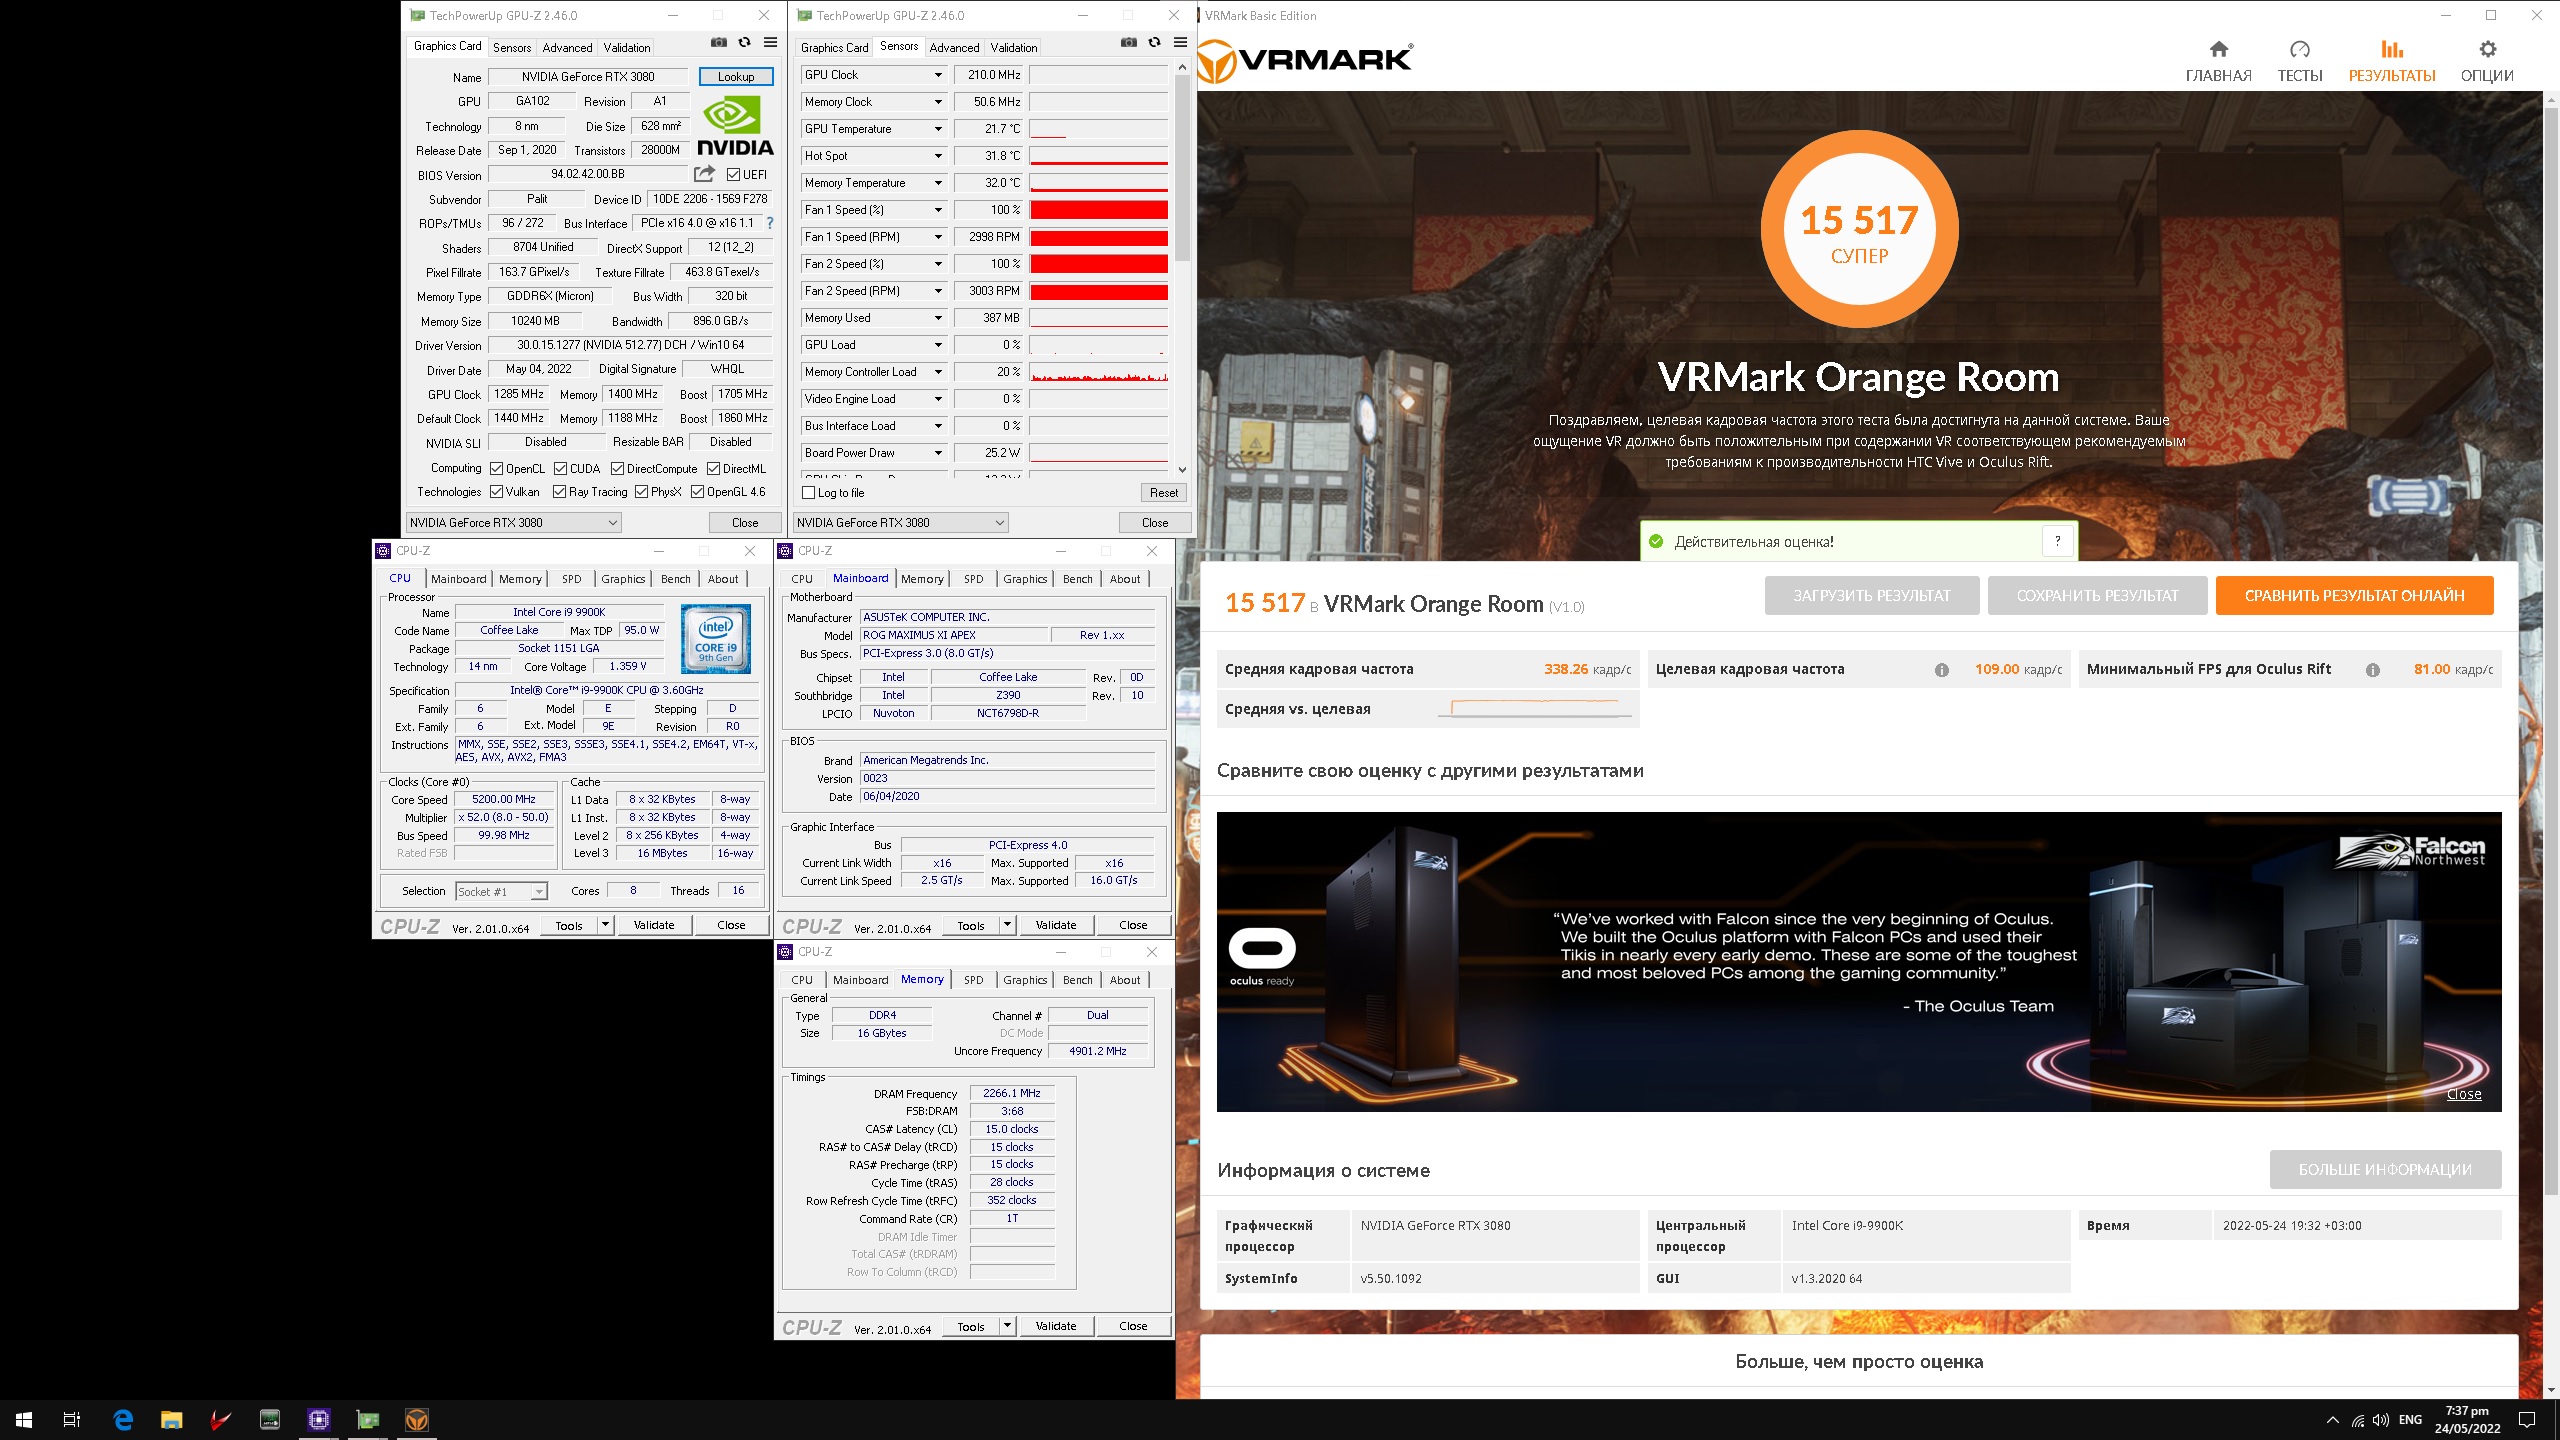Image resolution: width=2560 pixels, height=1440 pixels.
Task: Open hamburger menu in GPU-Z Graphics Card window
Action: click(770, 42)
